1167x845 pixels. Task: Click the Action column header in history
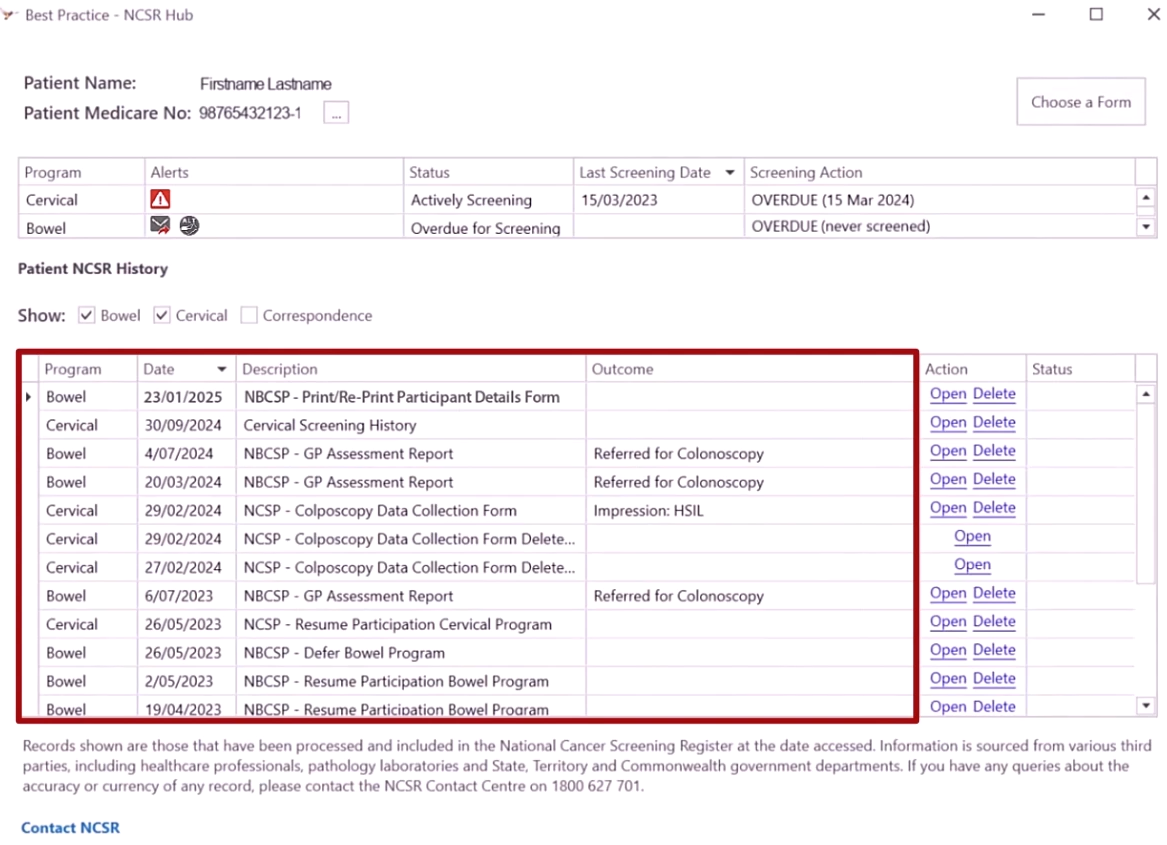pyautogui.click(x=973, y=369)
